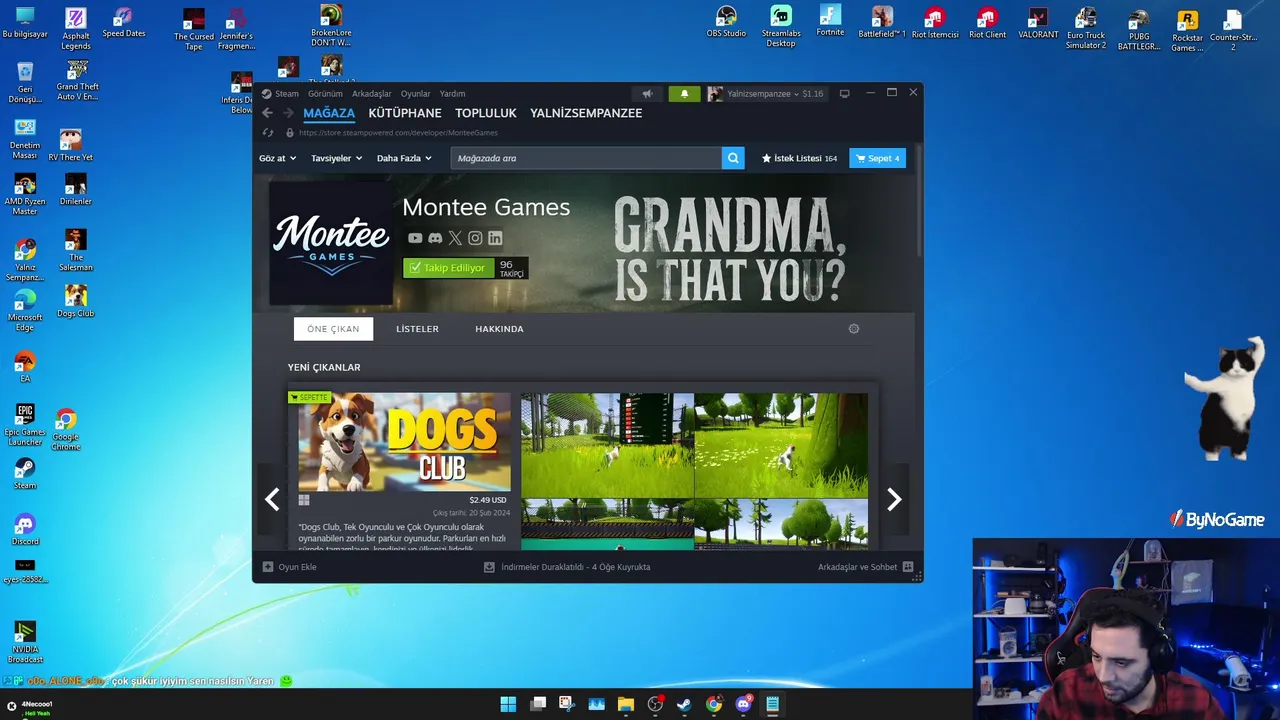
Task: Toggle the Takip Ediliyor follow button
Action: (x=448, y=268)
